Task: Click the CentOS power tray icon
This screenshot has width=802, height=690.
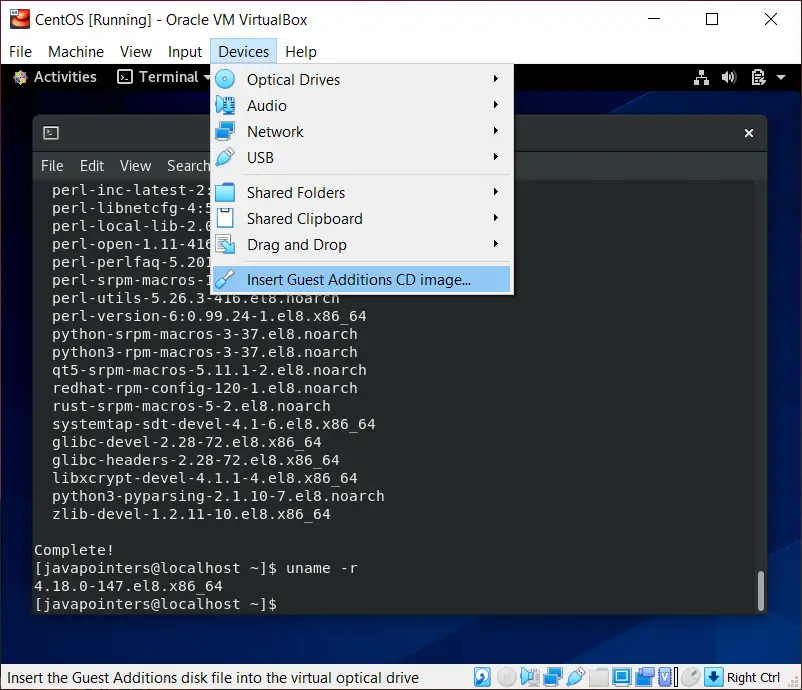Action: point(758,77)
